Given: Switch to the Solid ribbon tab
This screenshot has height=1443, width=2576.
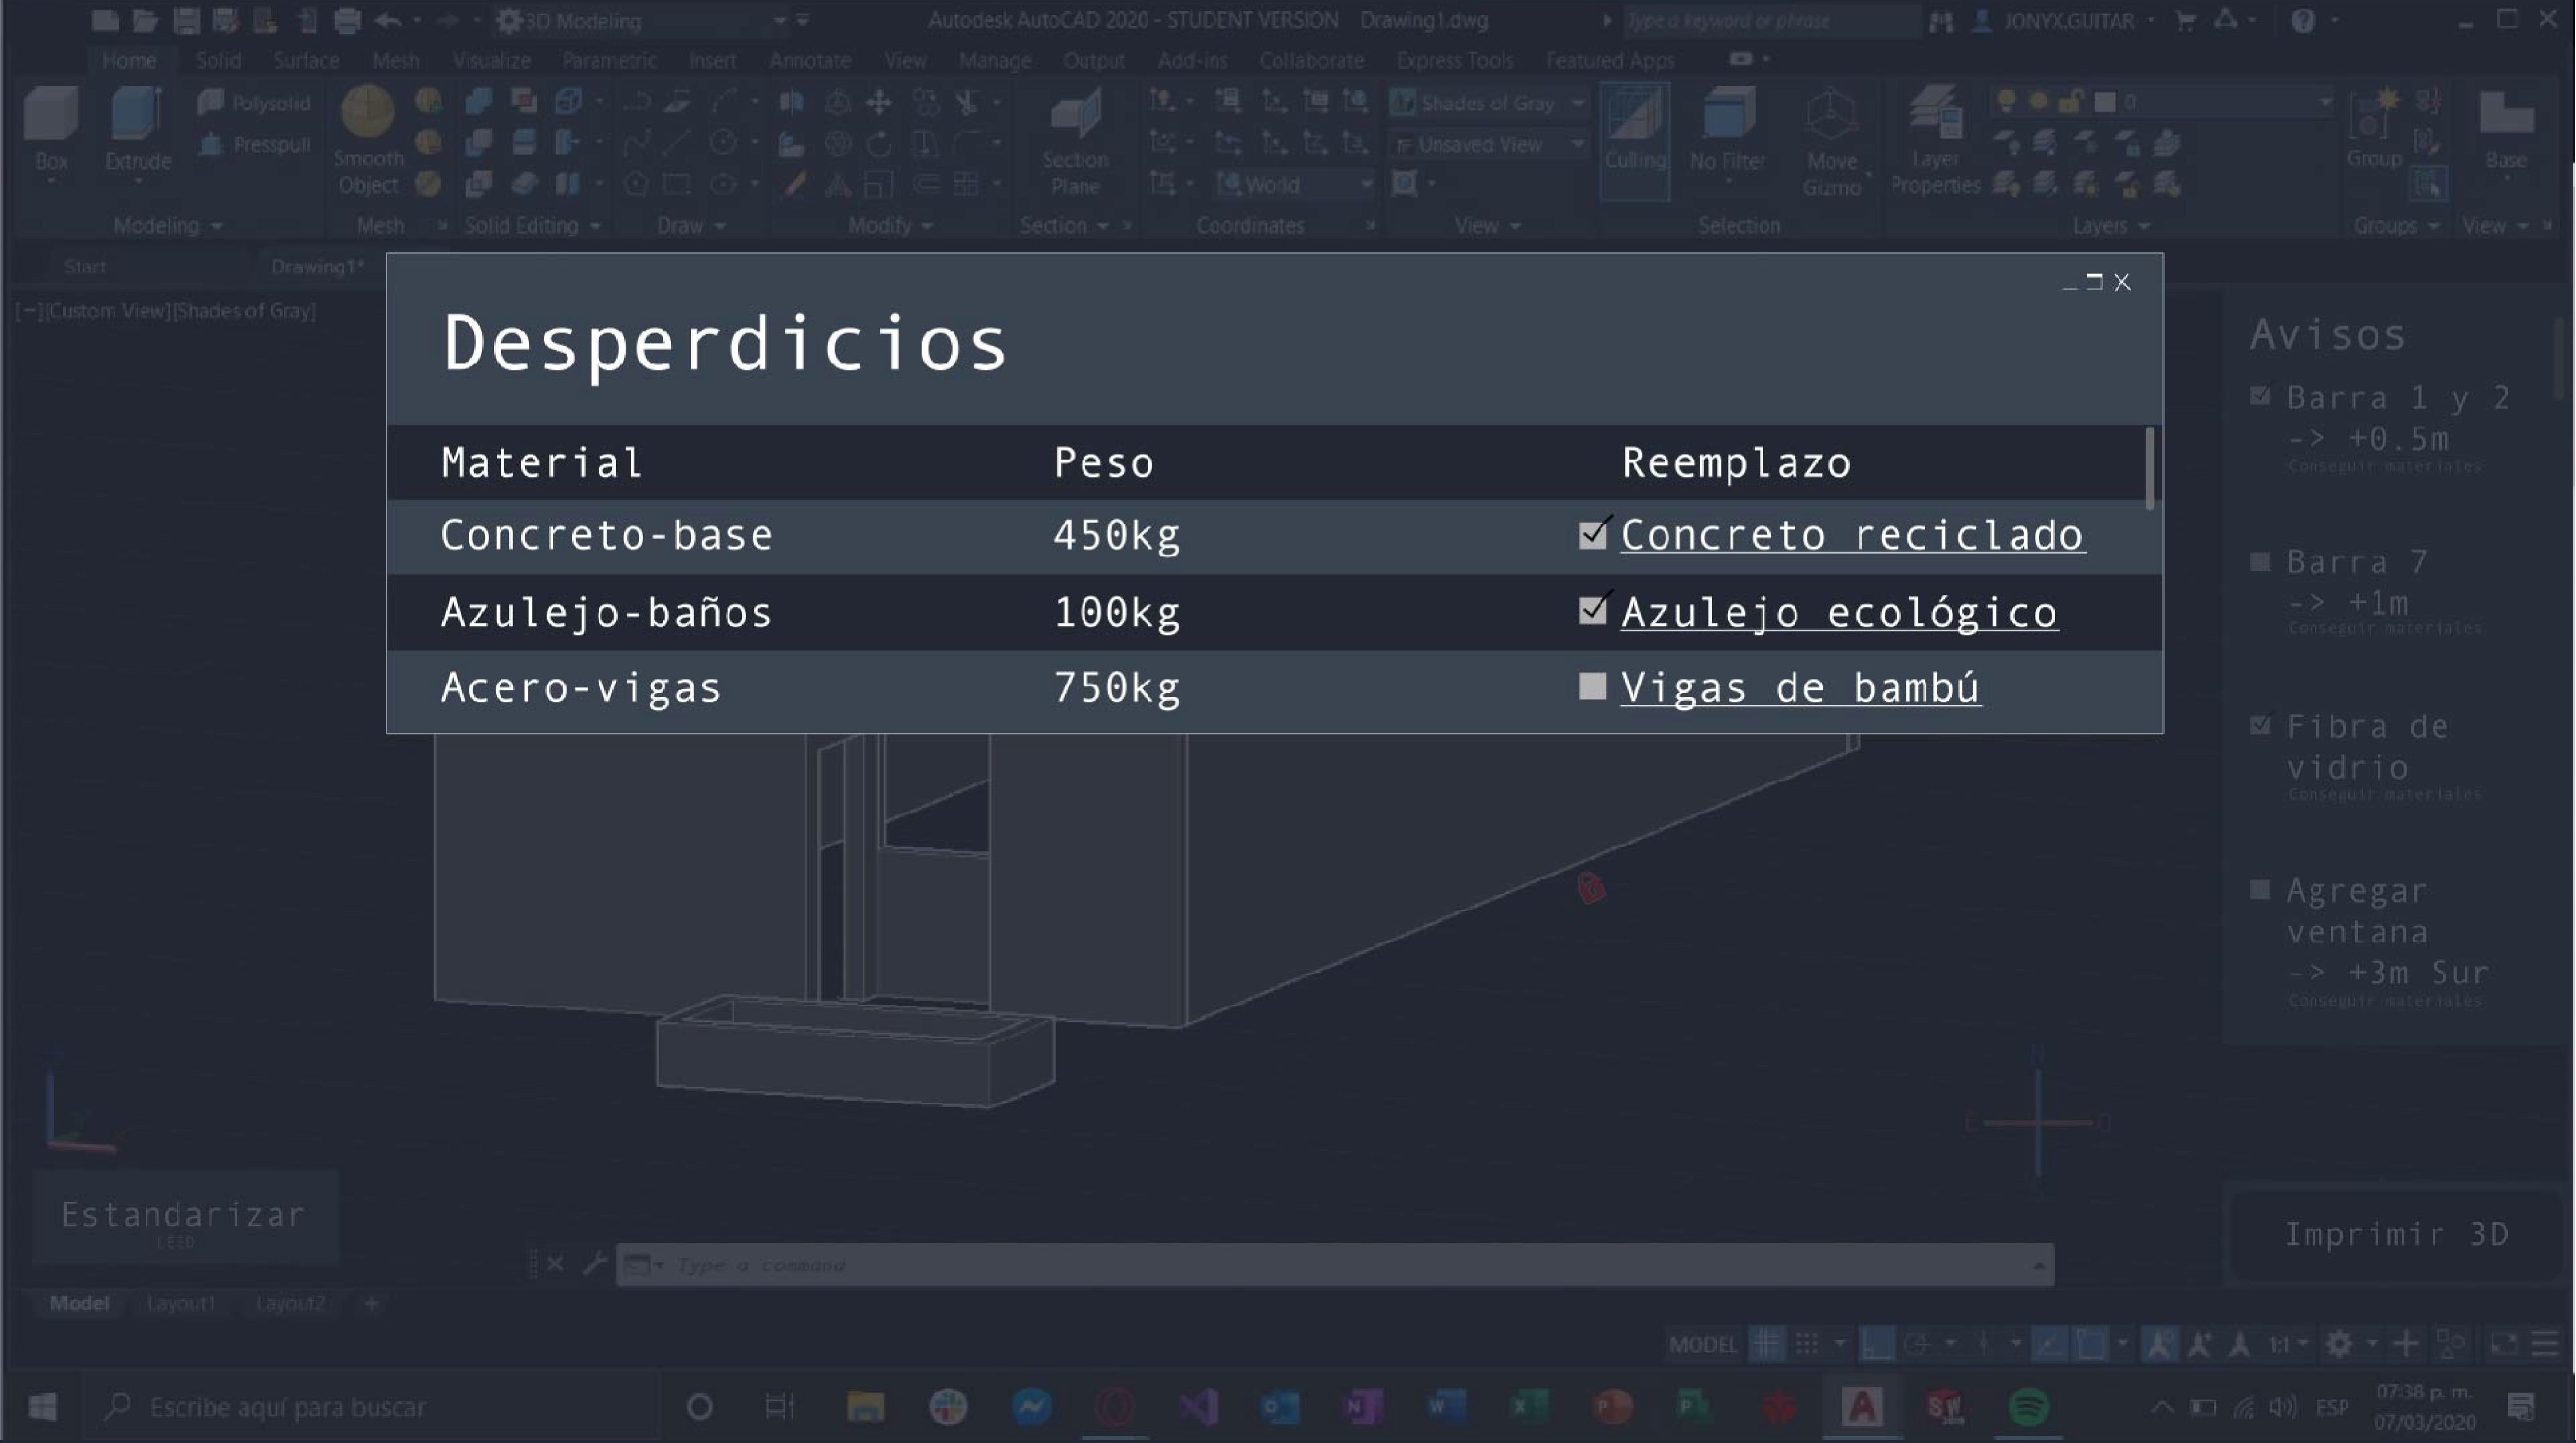Looking at the screenshot, I should (x=218, y=60).
